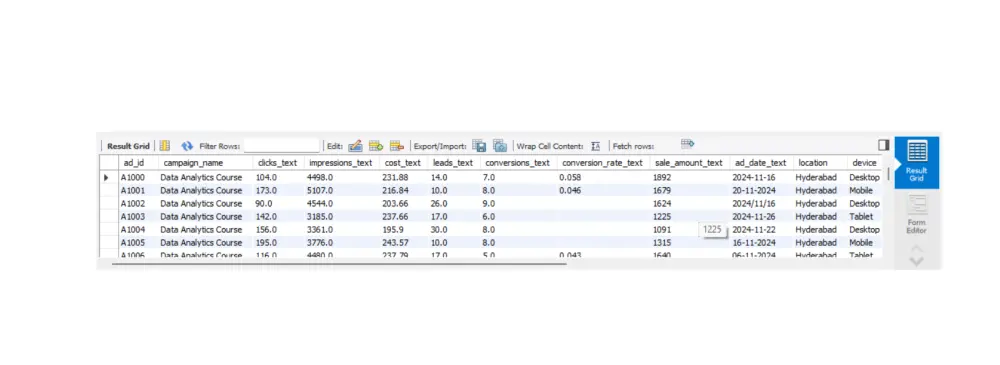
Task: Click the impressions_text column header
Action: (340, 163)
